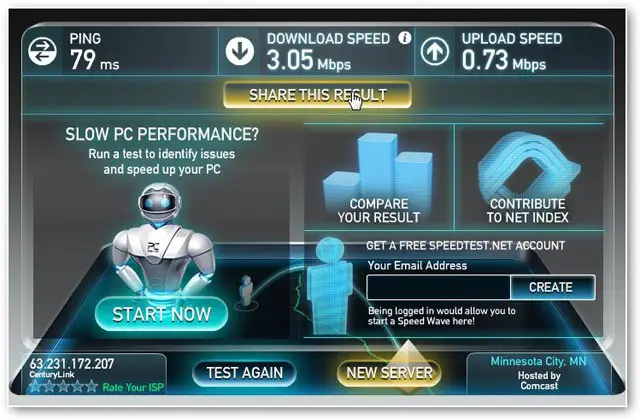Click the upload speed arrow icon
This screenshot has height=420, width=640.
click(435, 51)
